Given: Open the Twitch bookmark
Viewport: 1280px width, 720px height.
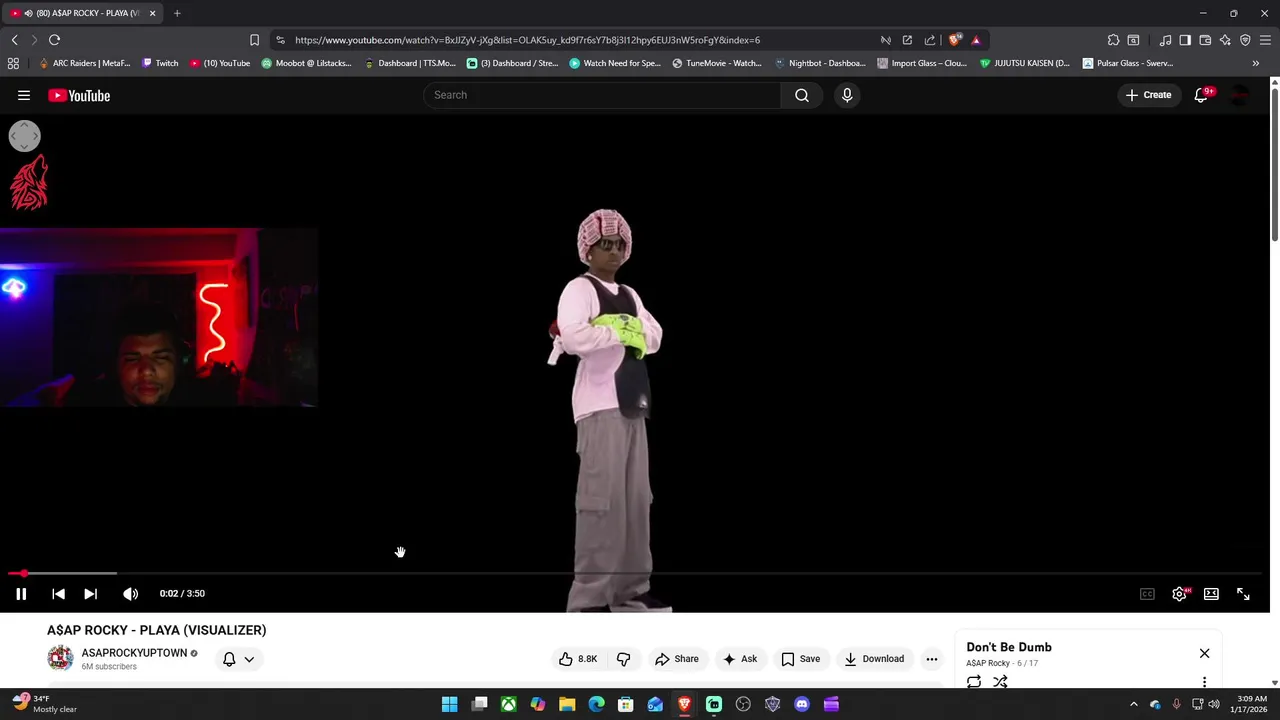Looking at the screenshot, I should (x=160, y=63).
